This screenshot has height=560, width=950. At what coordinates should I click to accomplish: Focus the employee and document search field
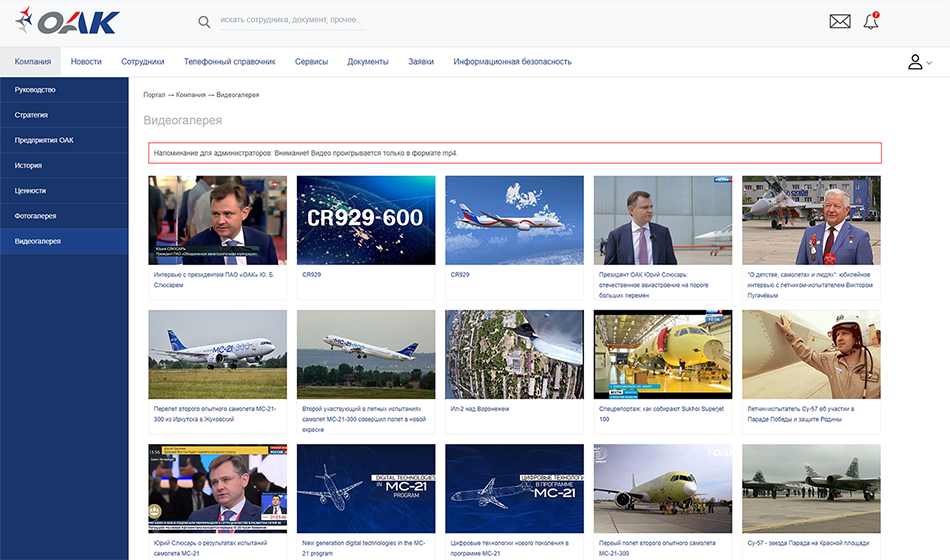293,21
